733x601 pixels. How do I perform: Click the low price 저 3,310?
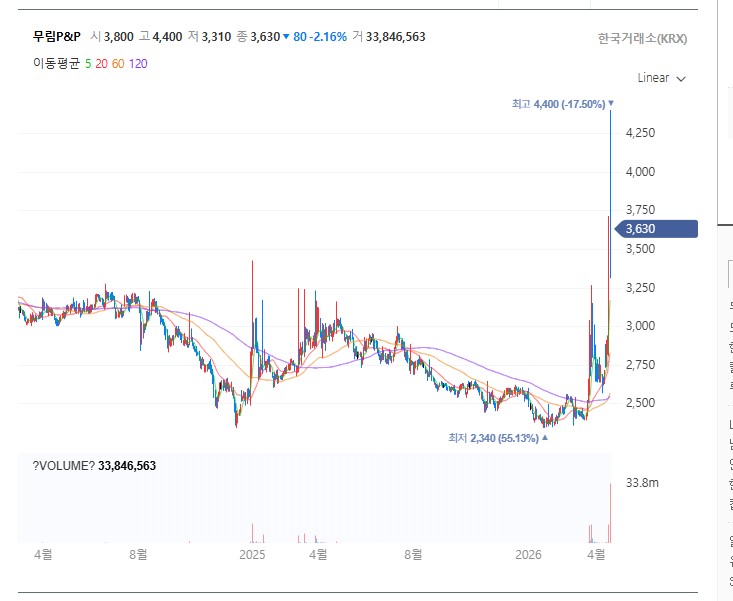tap(209, 36)
